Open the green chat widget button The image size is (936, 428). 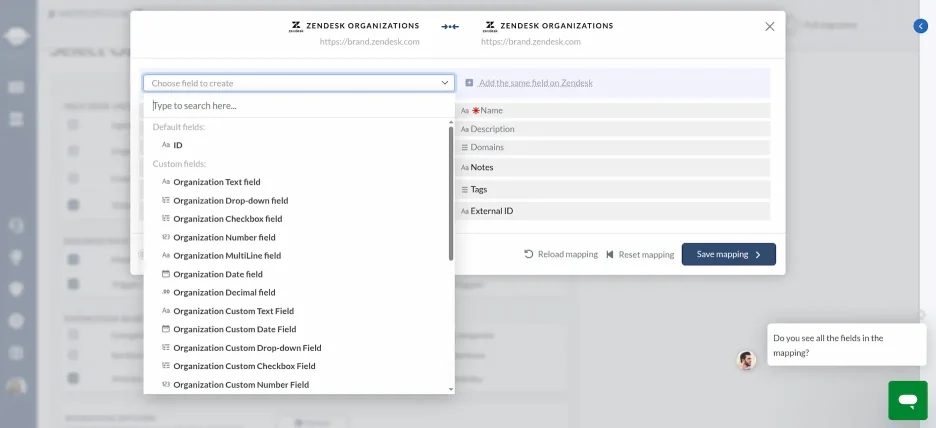(x=908, y=401)
